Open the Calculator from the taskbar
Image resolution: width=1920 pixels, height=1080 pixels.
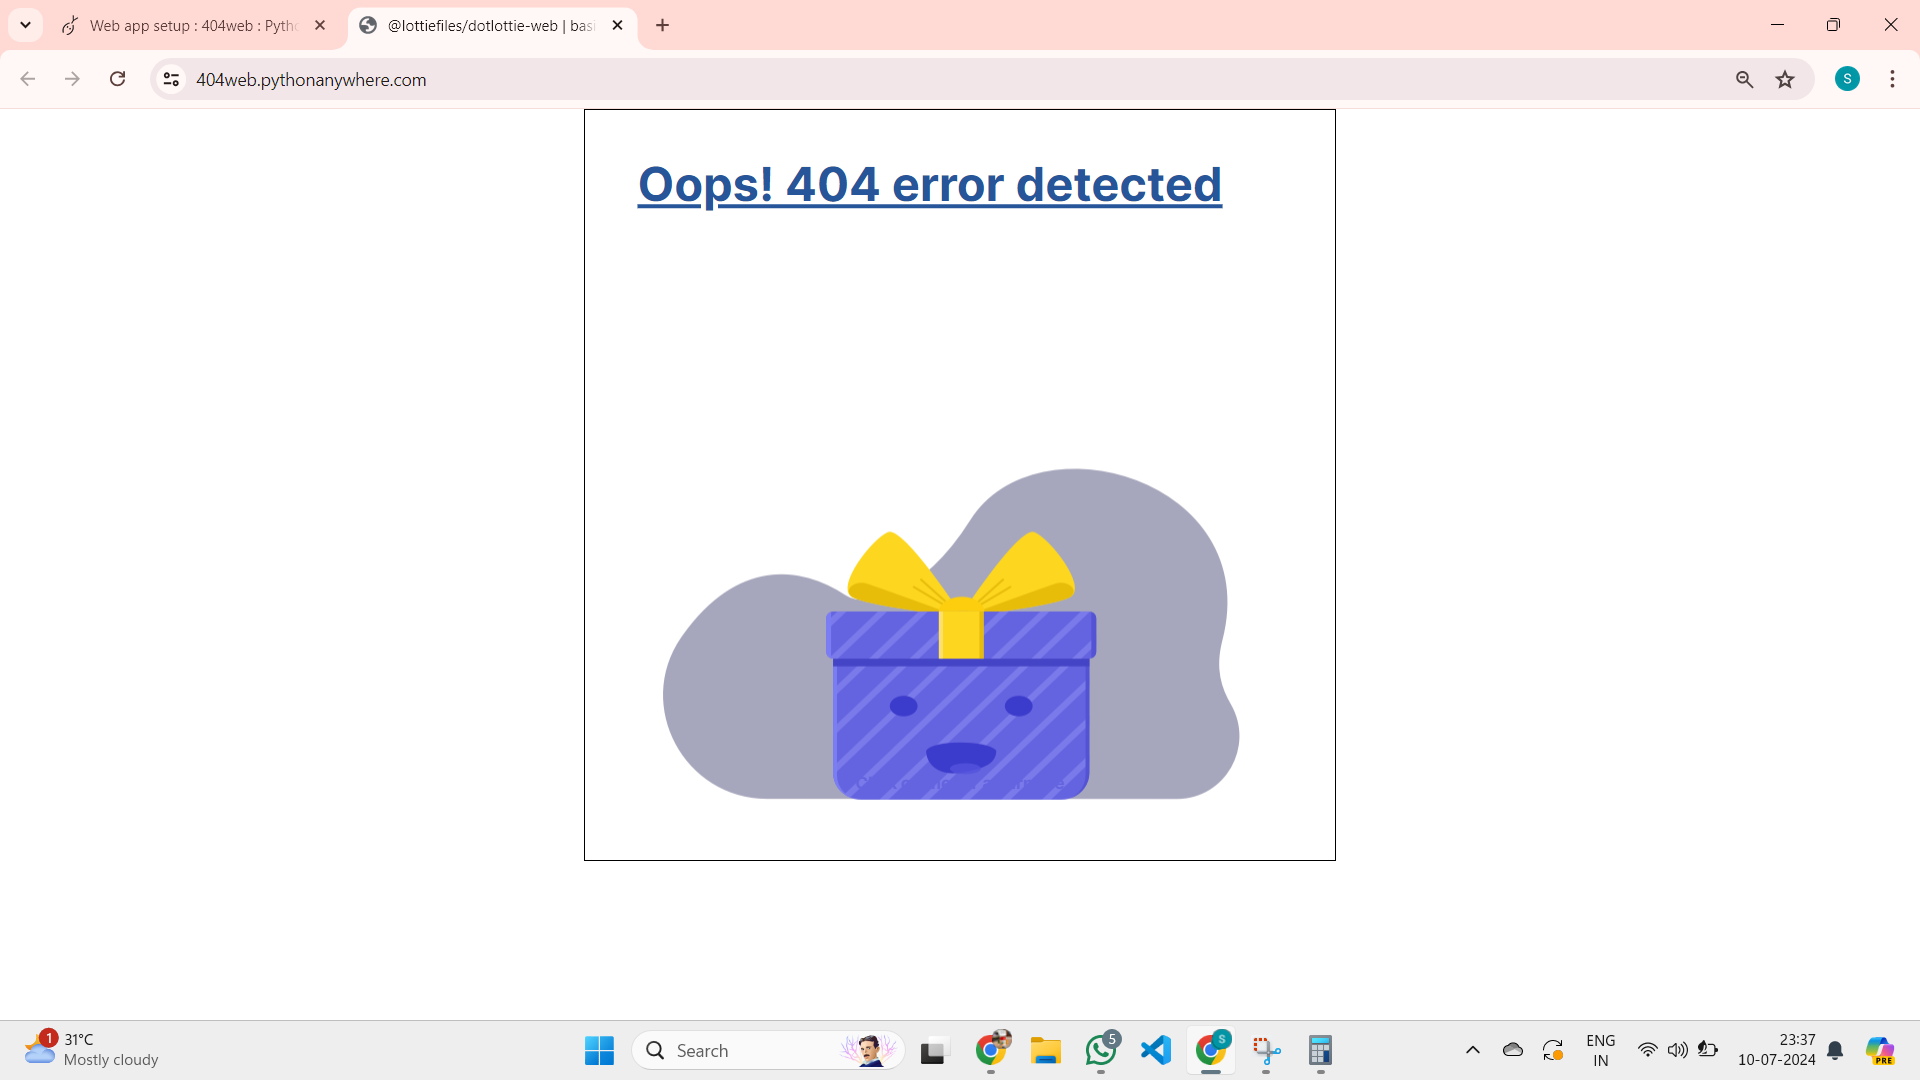pyautogui.click(x=1320, y=1050)
